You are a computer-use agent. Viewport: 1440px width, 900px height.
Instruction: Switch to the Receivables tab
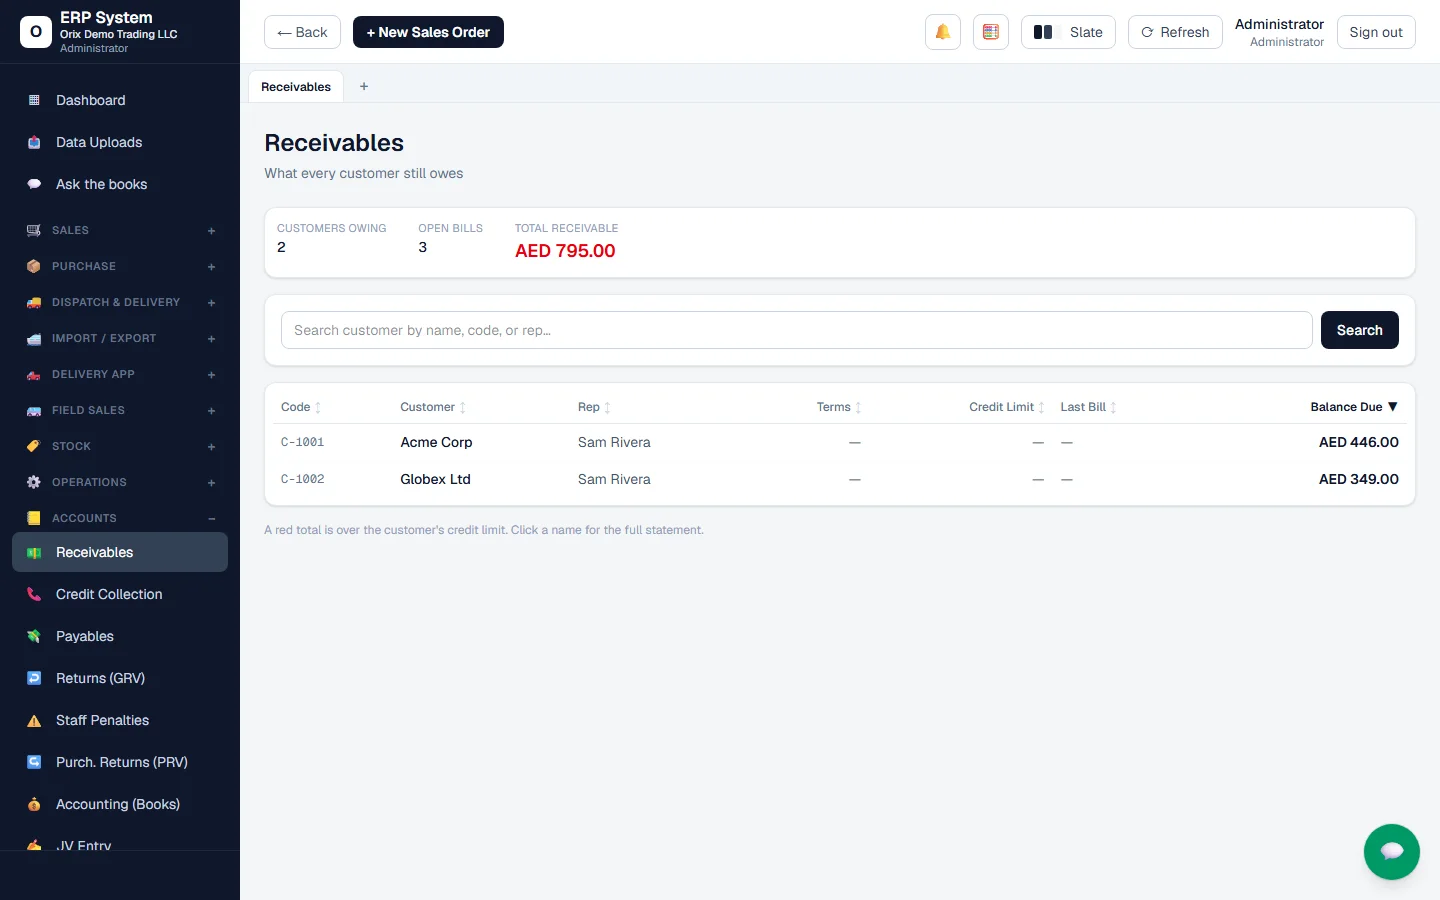pyautogui.click(x=296, y=87)
